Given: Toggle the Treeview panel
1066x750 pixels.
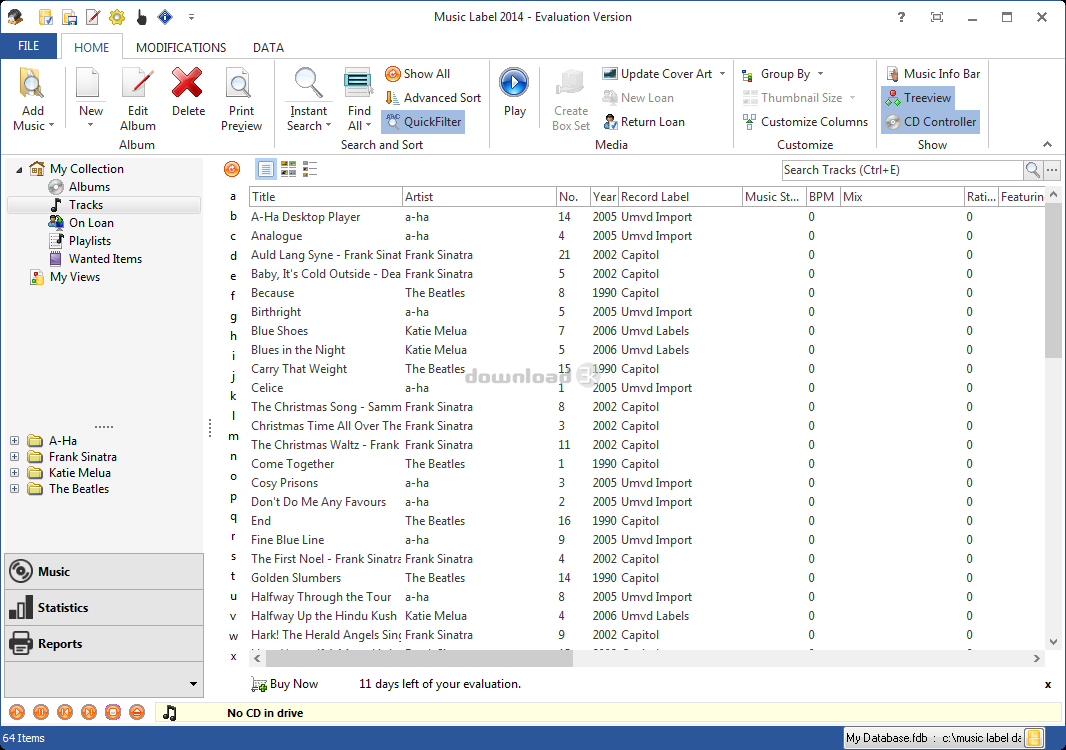Looking at the screenshot, I should [x=918, y=98].
